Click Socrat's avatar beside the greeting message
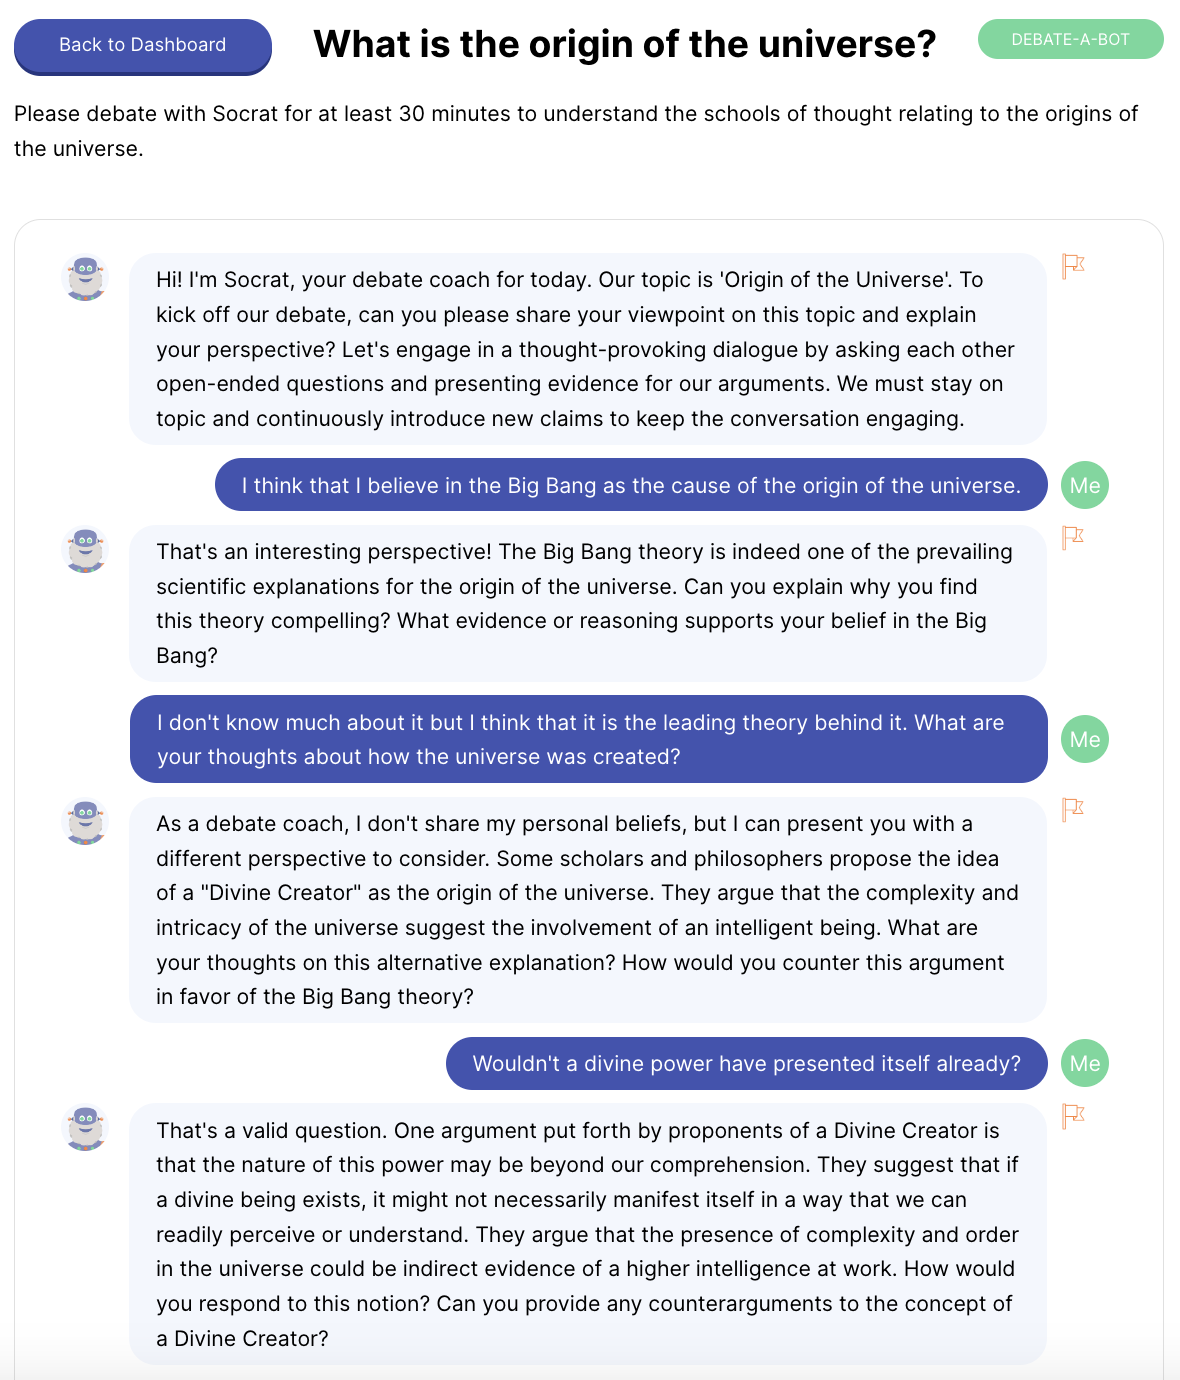This screenshot has height=1380, width=1180. click(x=86, y=277)
